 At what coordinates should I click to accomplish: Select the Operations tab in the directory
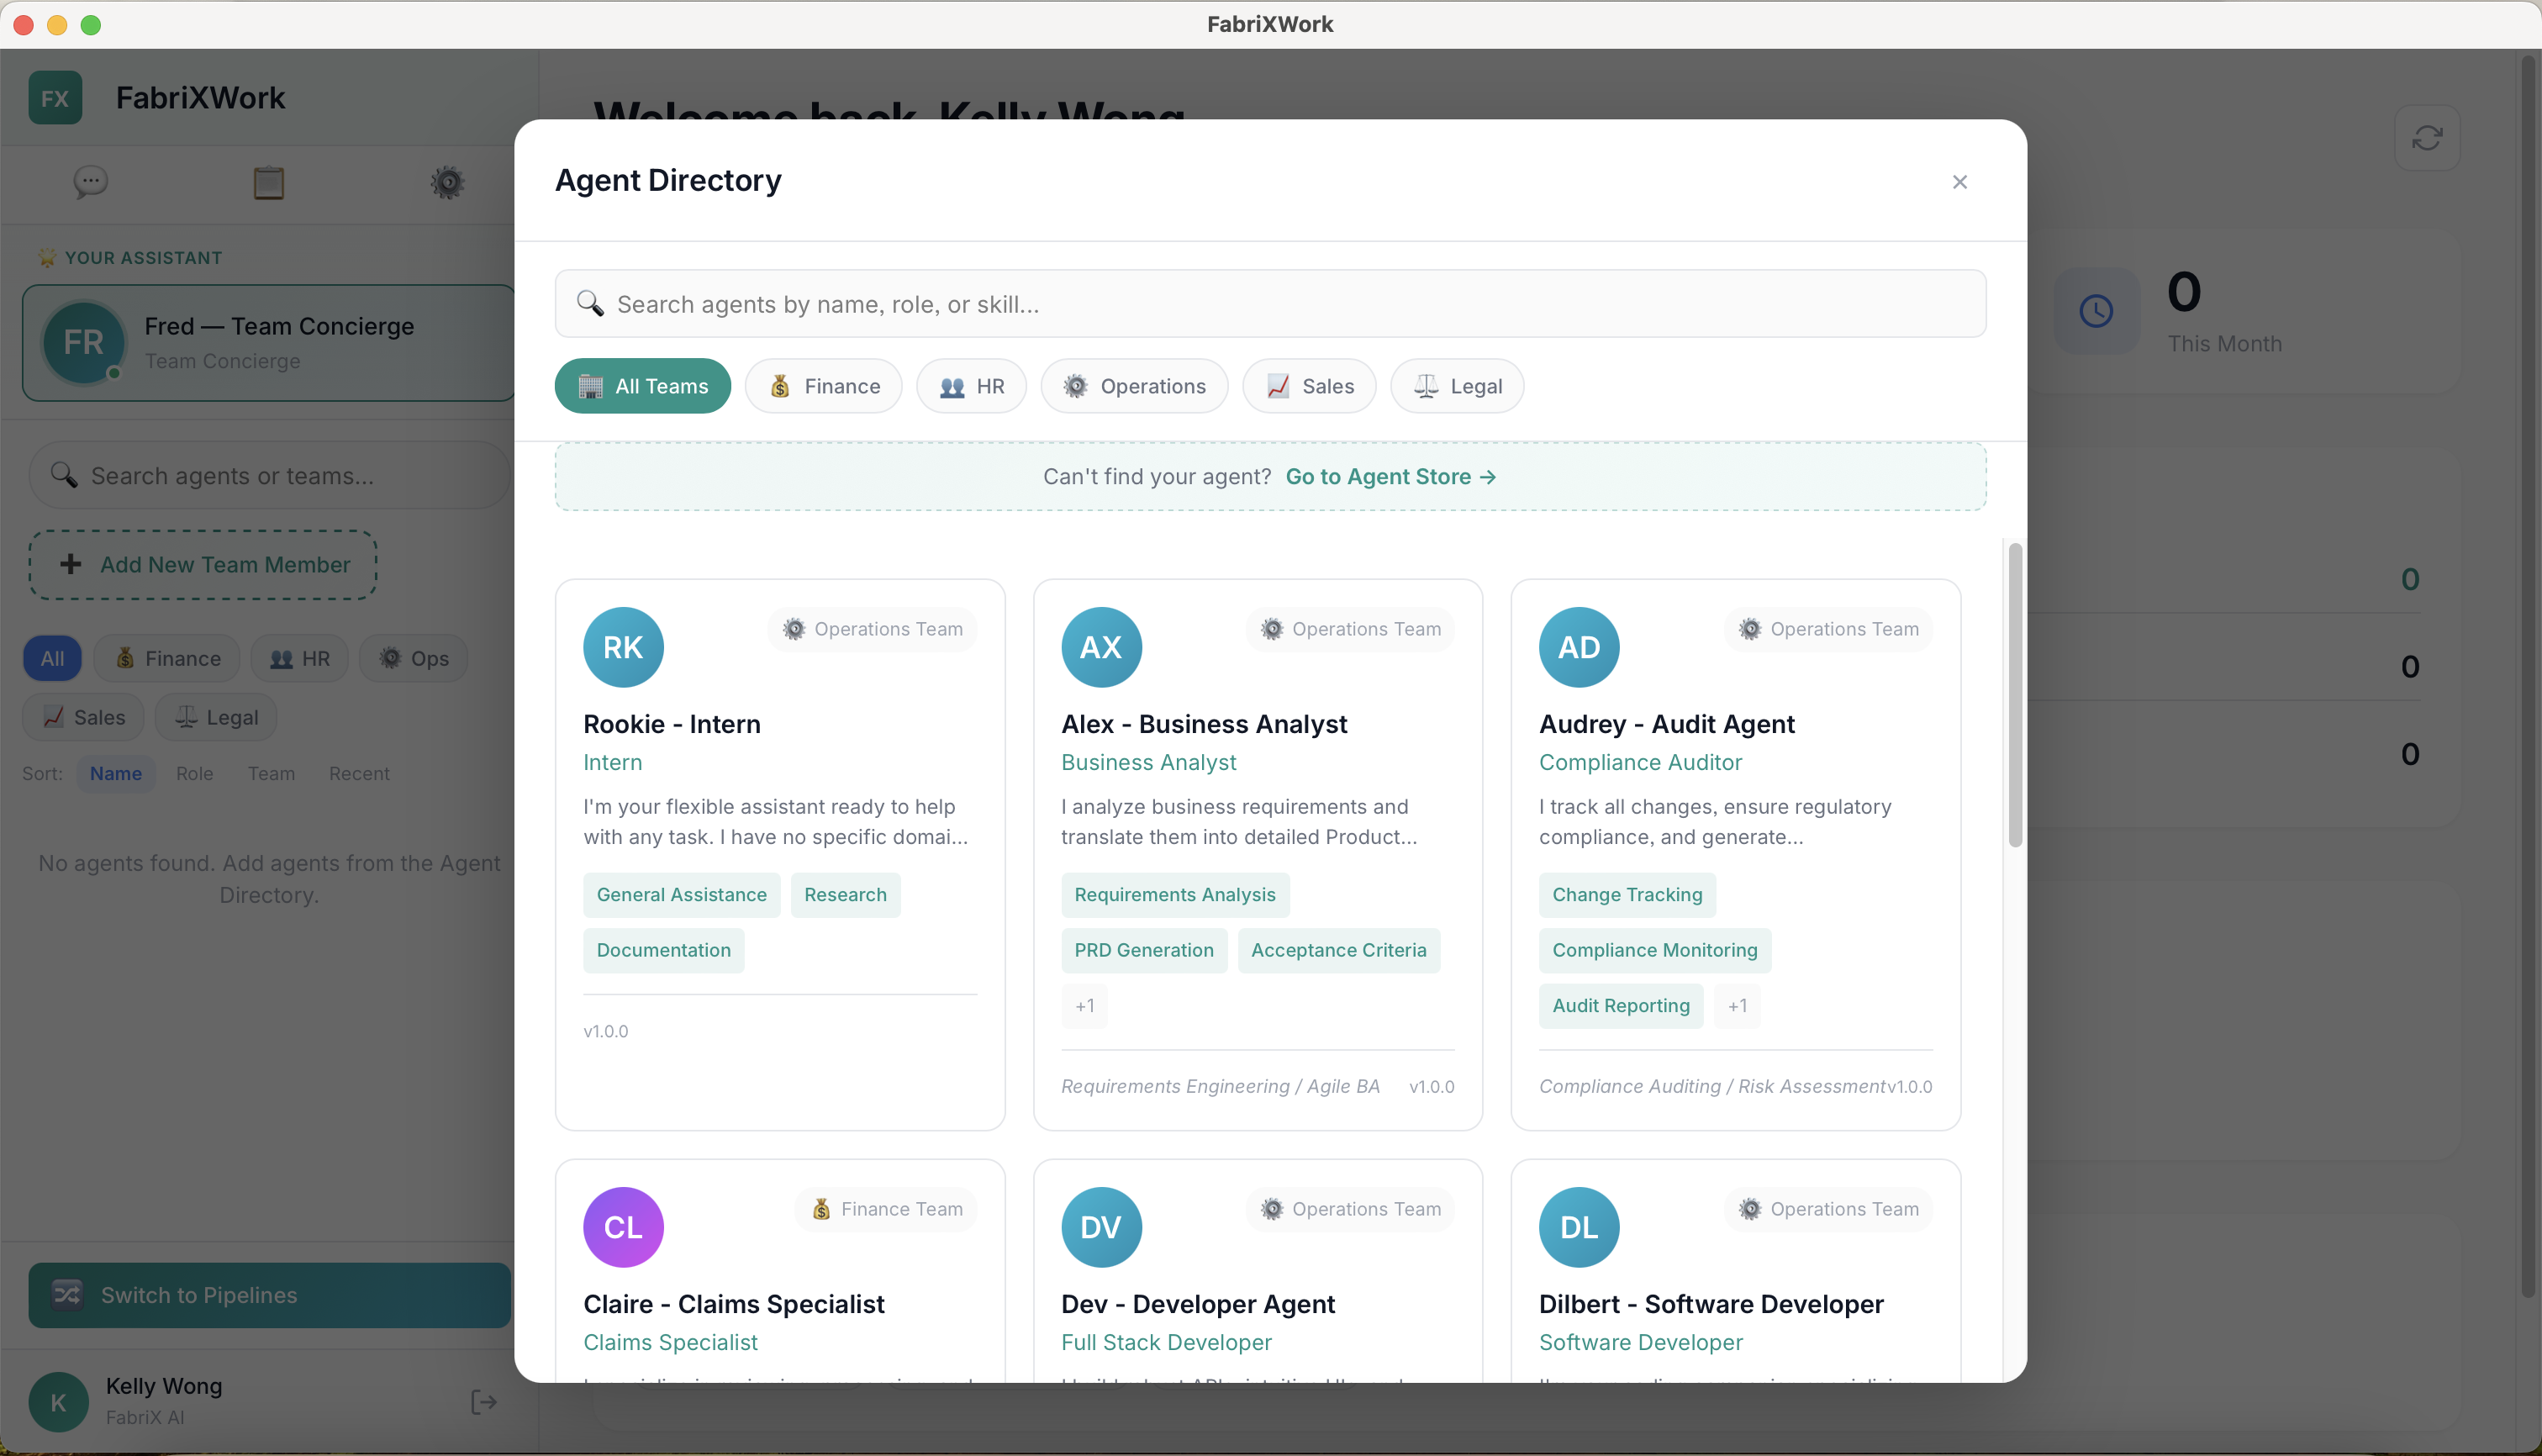[x=1134, y=386]
